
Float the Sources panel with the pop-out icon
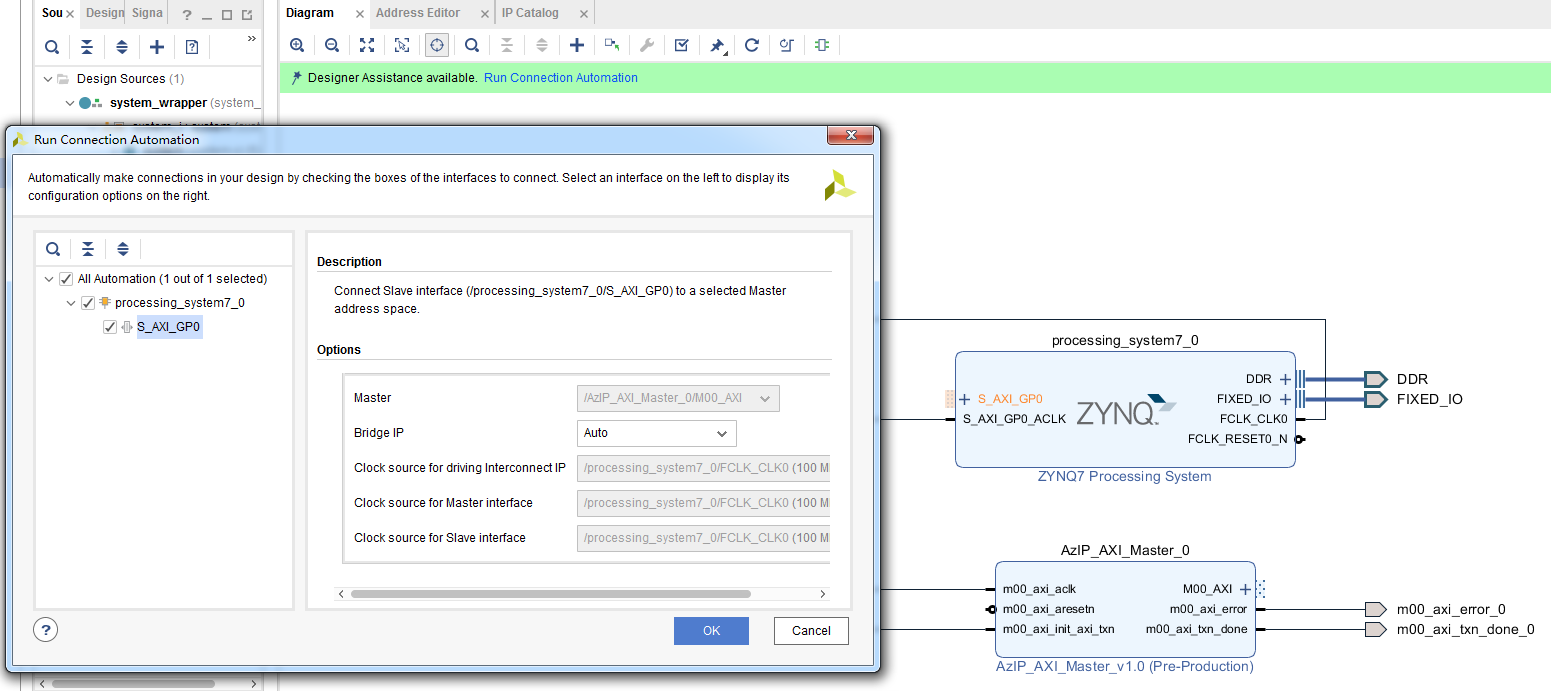coord(247,15)
